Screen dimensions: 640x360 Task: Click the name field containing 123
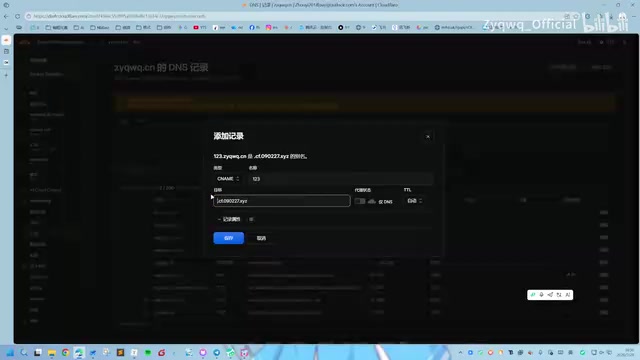[x=340, y=179]
